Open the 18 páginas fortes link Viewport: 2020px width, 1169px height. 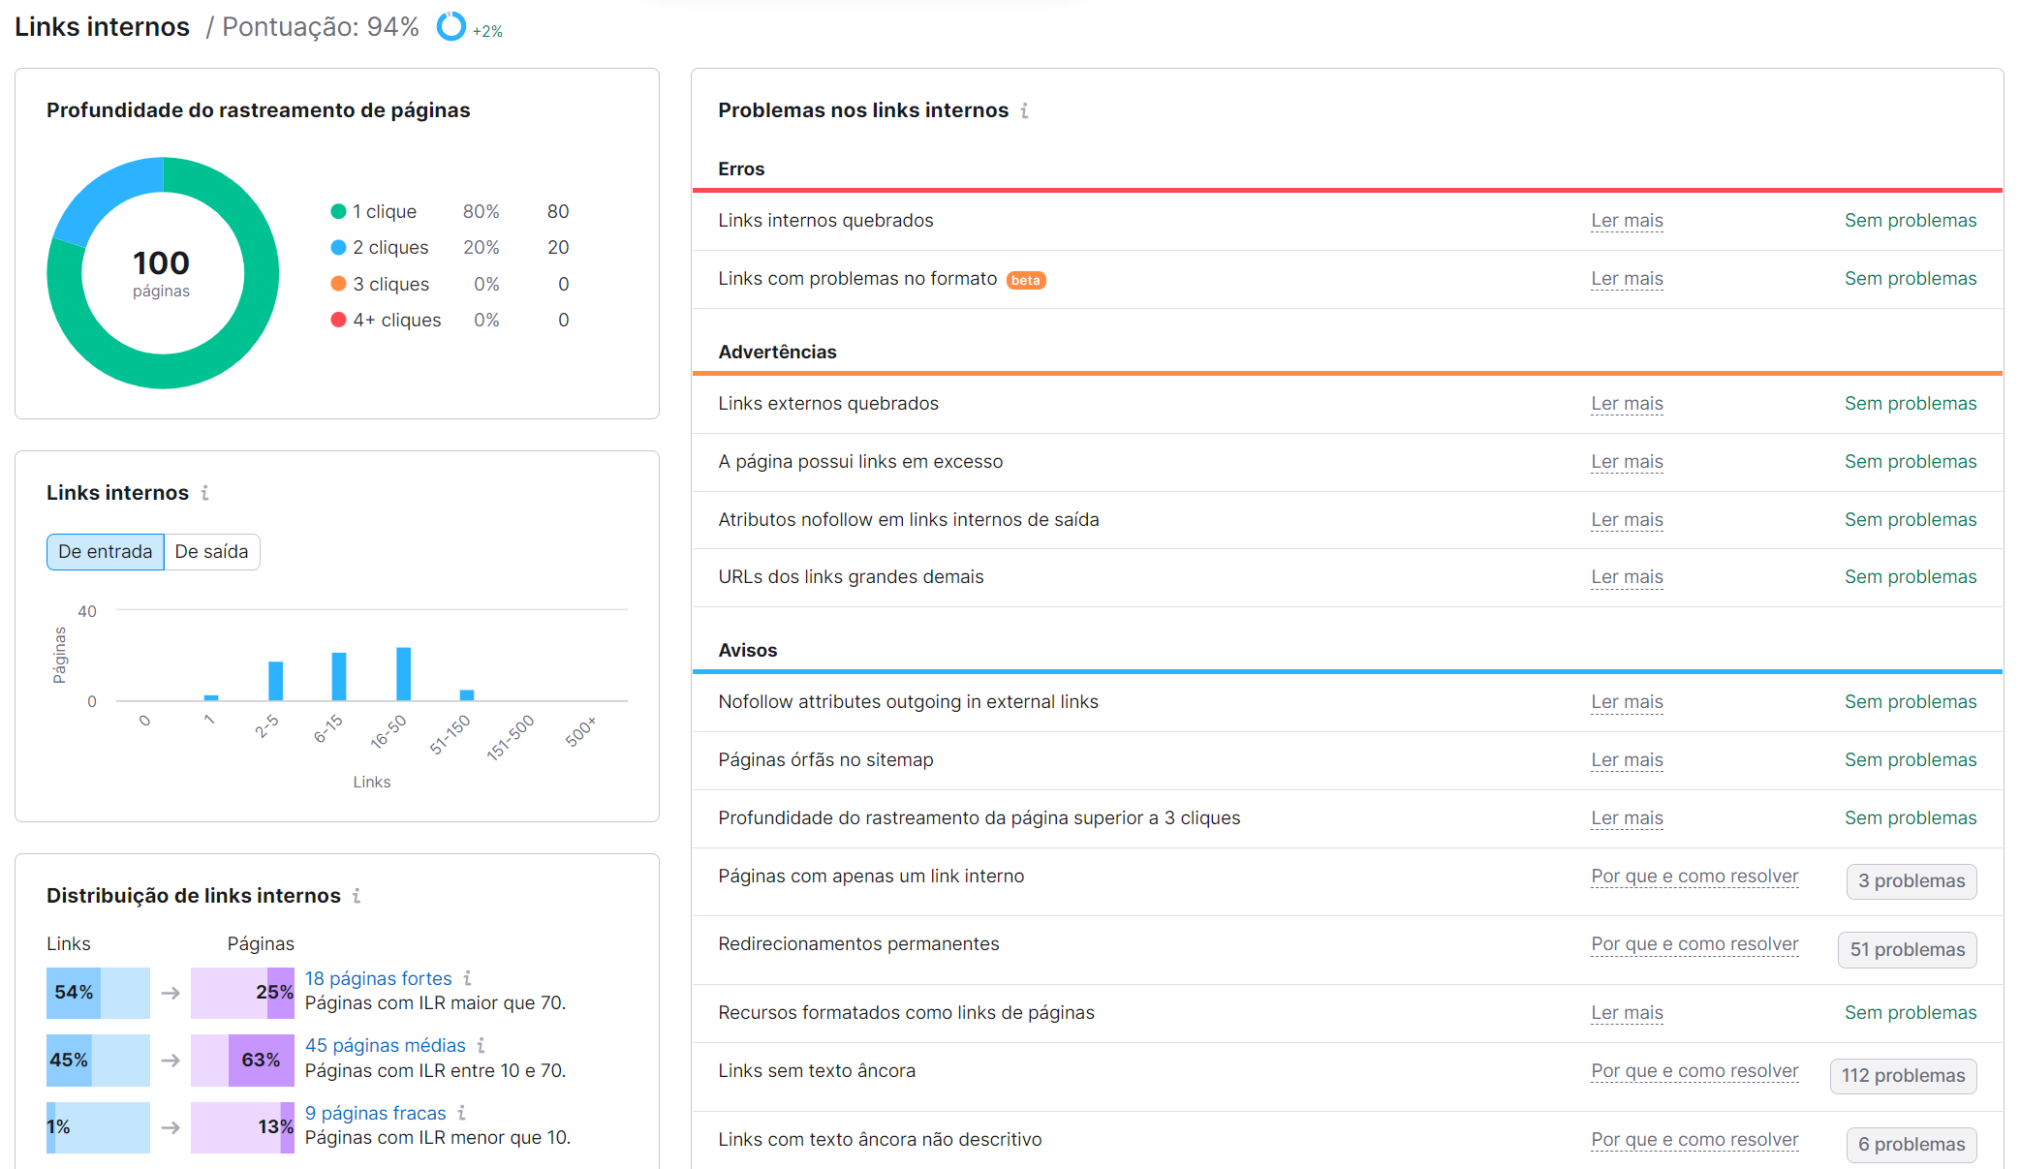[378, 978]
